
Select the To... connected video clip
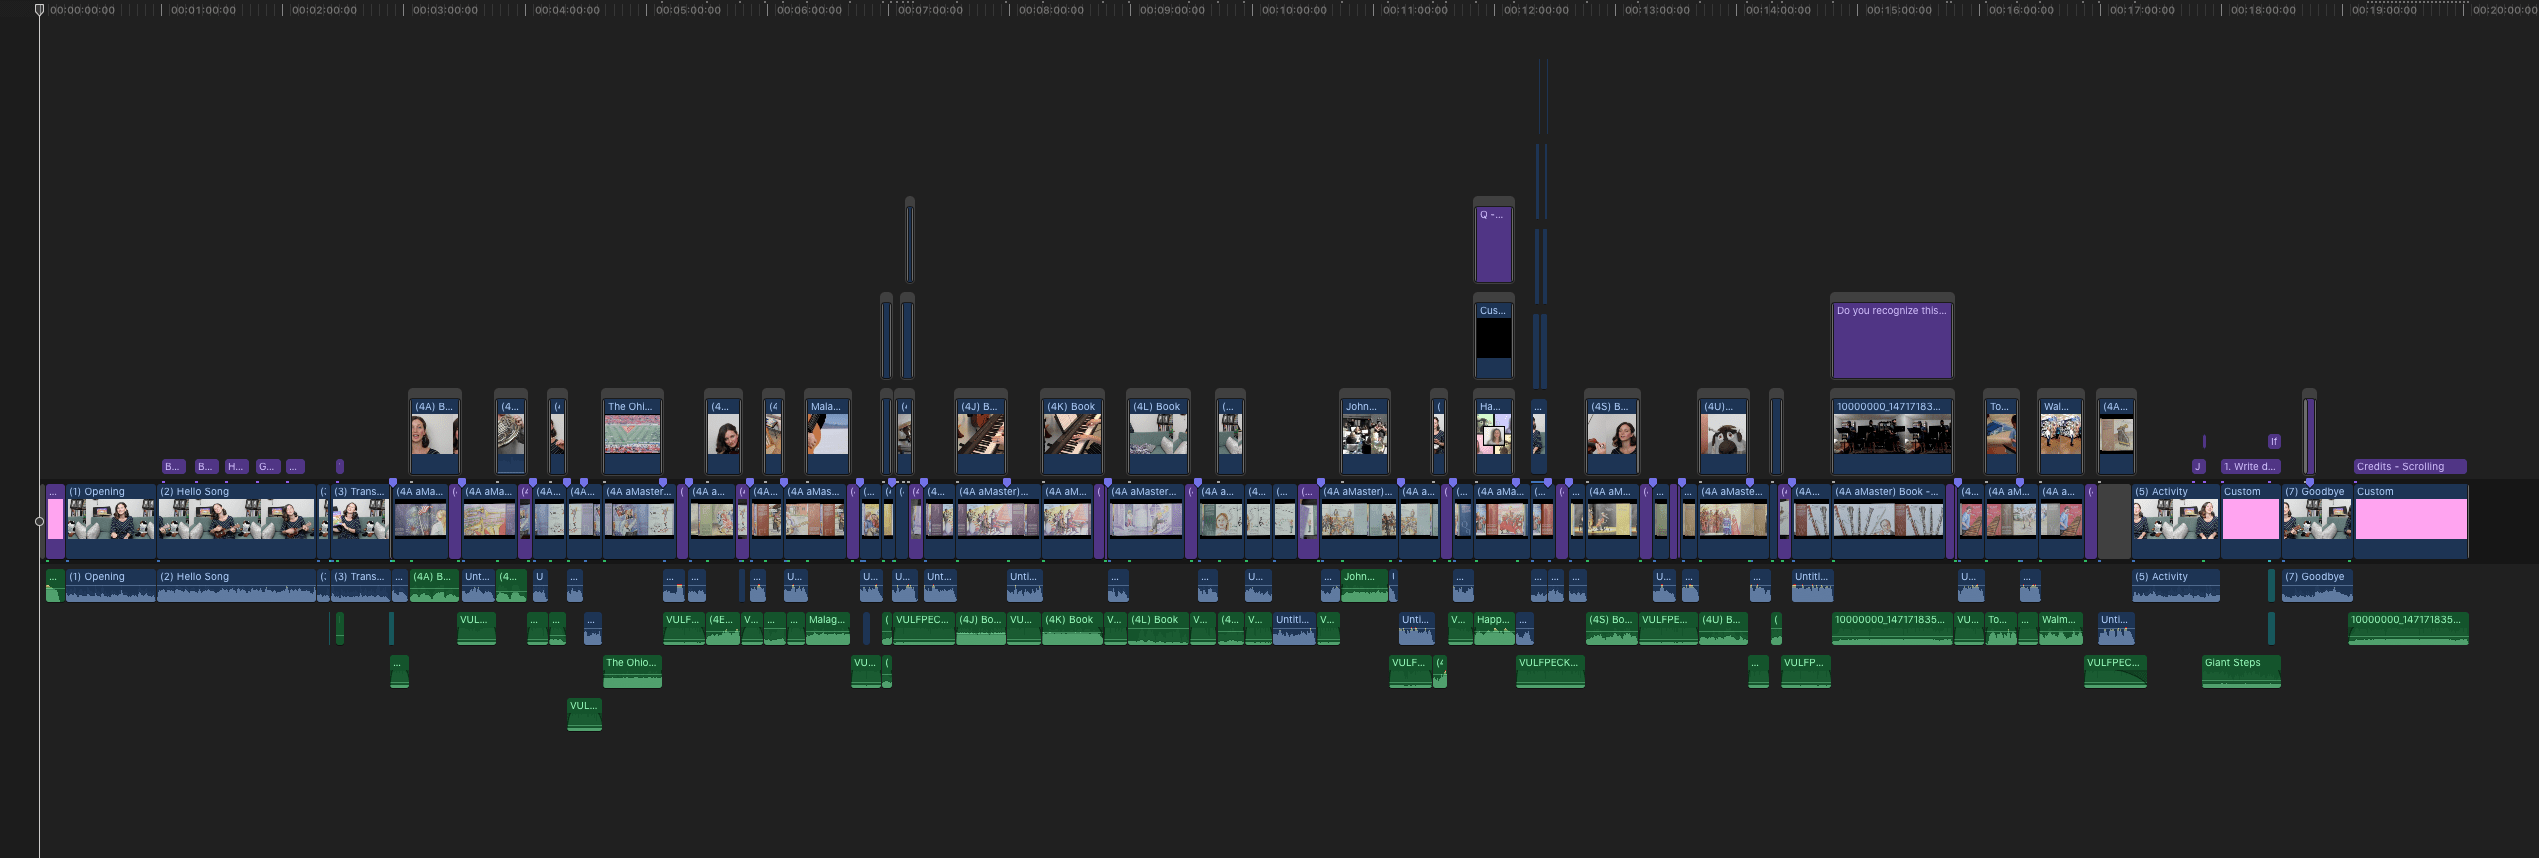click(2001, 436)
